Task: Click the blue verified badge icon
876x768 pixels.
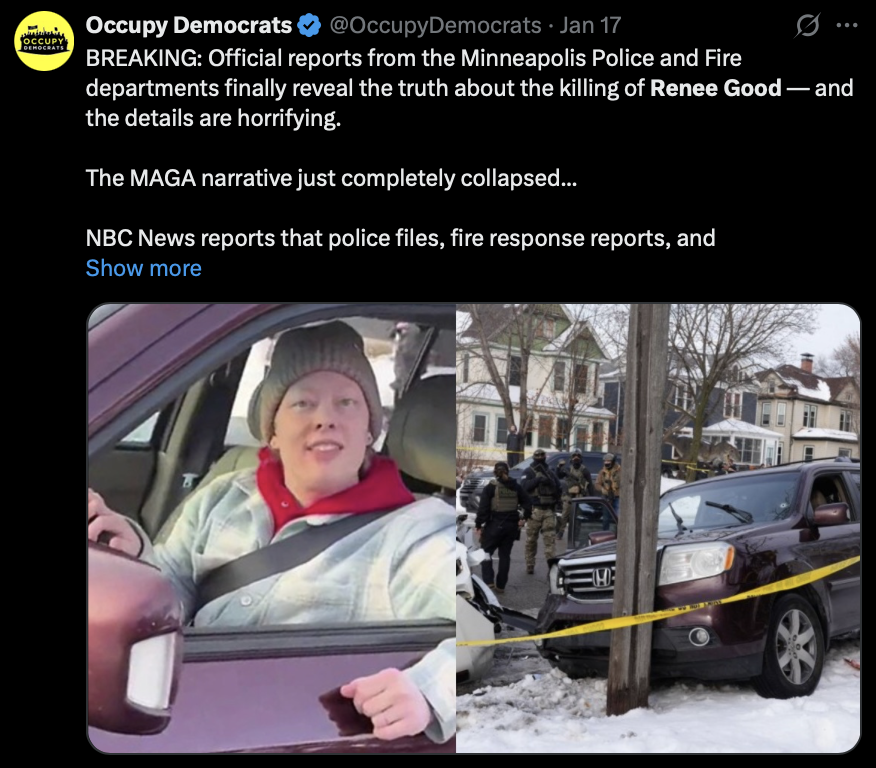Action: [x=310, y=26]
